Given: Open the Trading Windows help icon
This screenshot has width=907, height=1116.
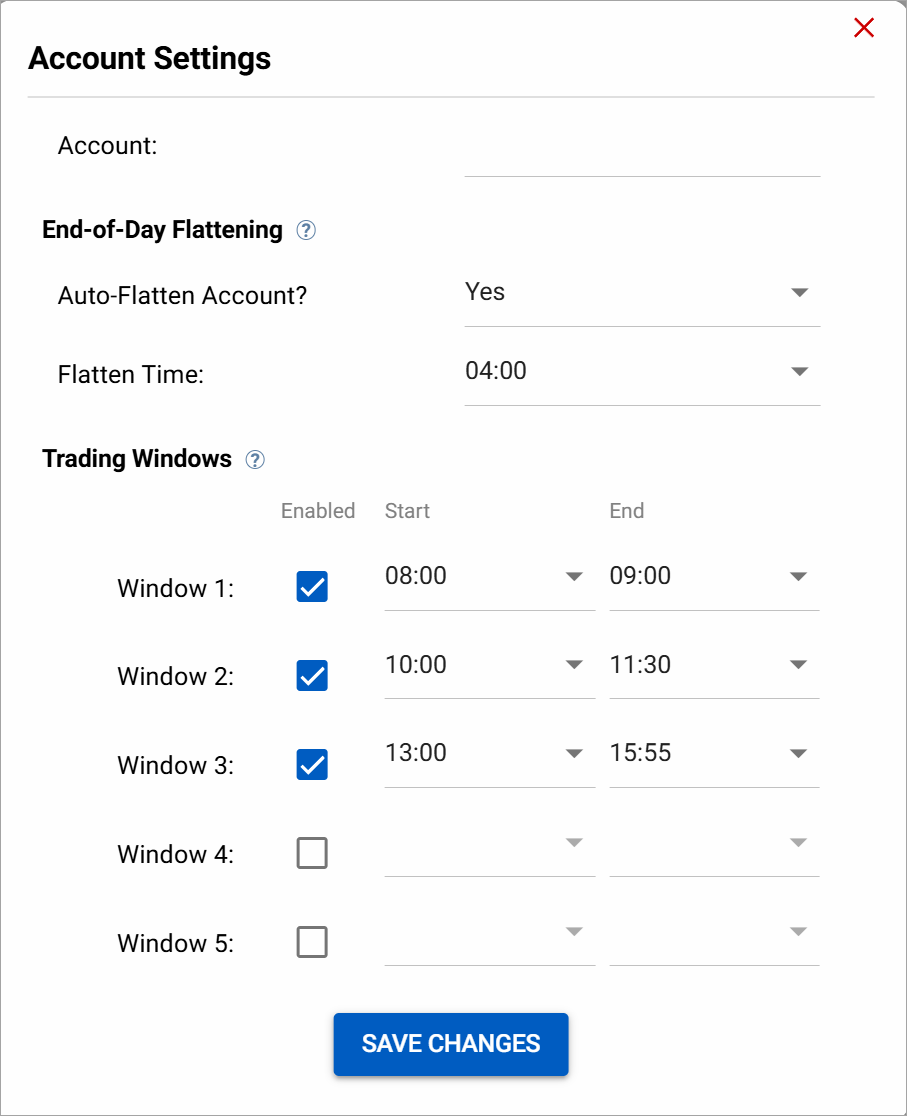Looking at the screenshot, I should click(x=255, y=459).
